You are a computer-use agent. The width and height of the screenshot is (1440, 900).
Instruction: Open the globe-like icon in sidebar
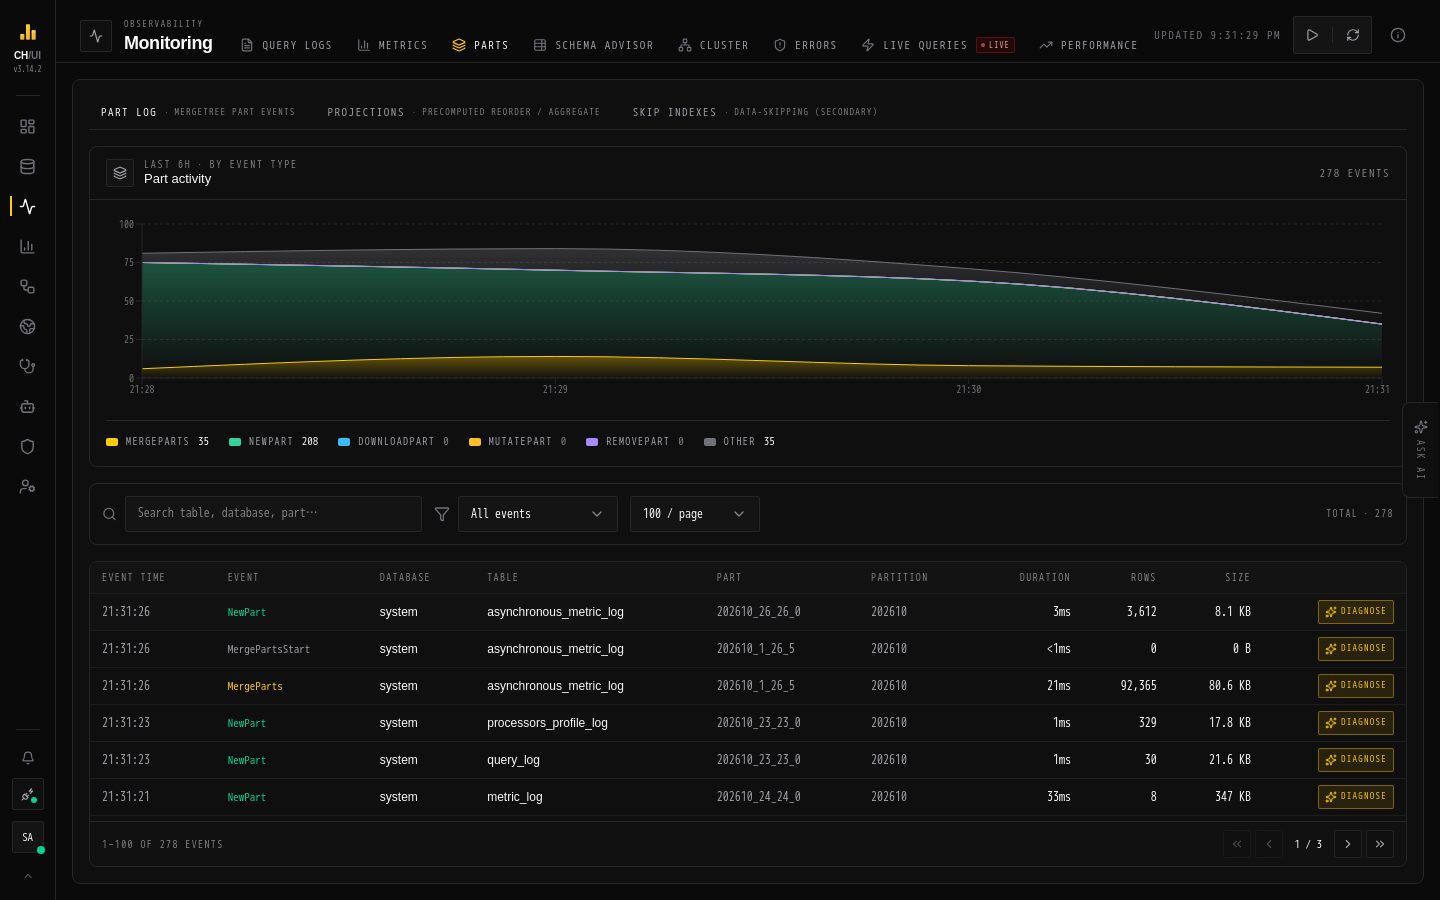click(27, 327)
